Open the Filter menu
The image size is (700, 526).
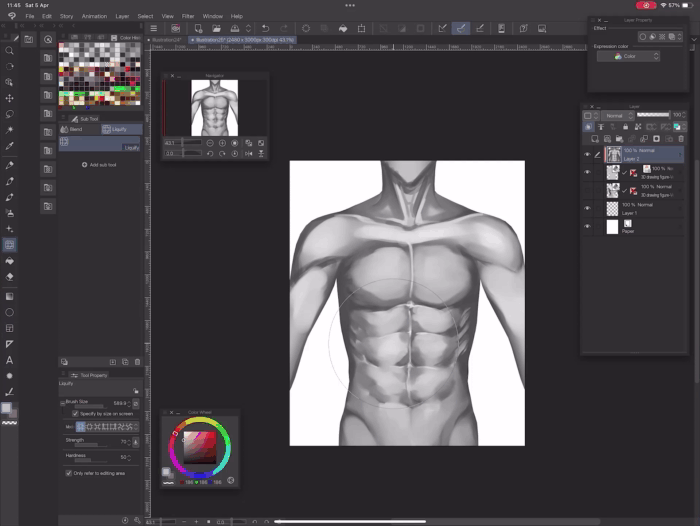click(188, 16)
